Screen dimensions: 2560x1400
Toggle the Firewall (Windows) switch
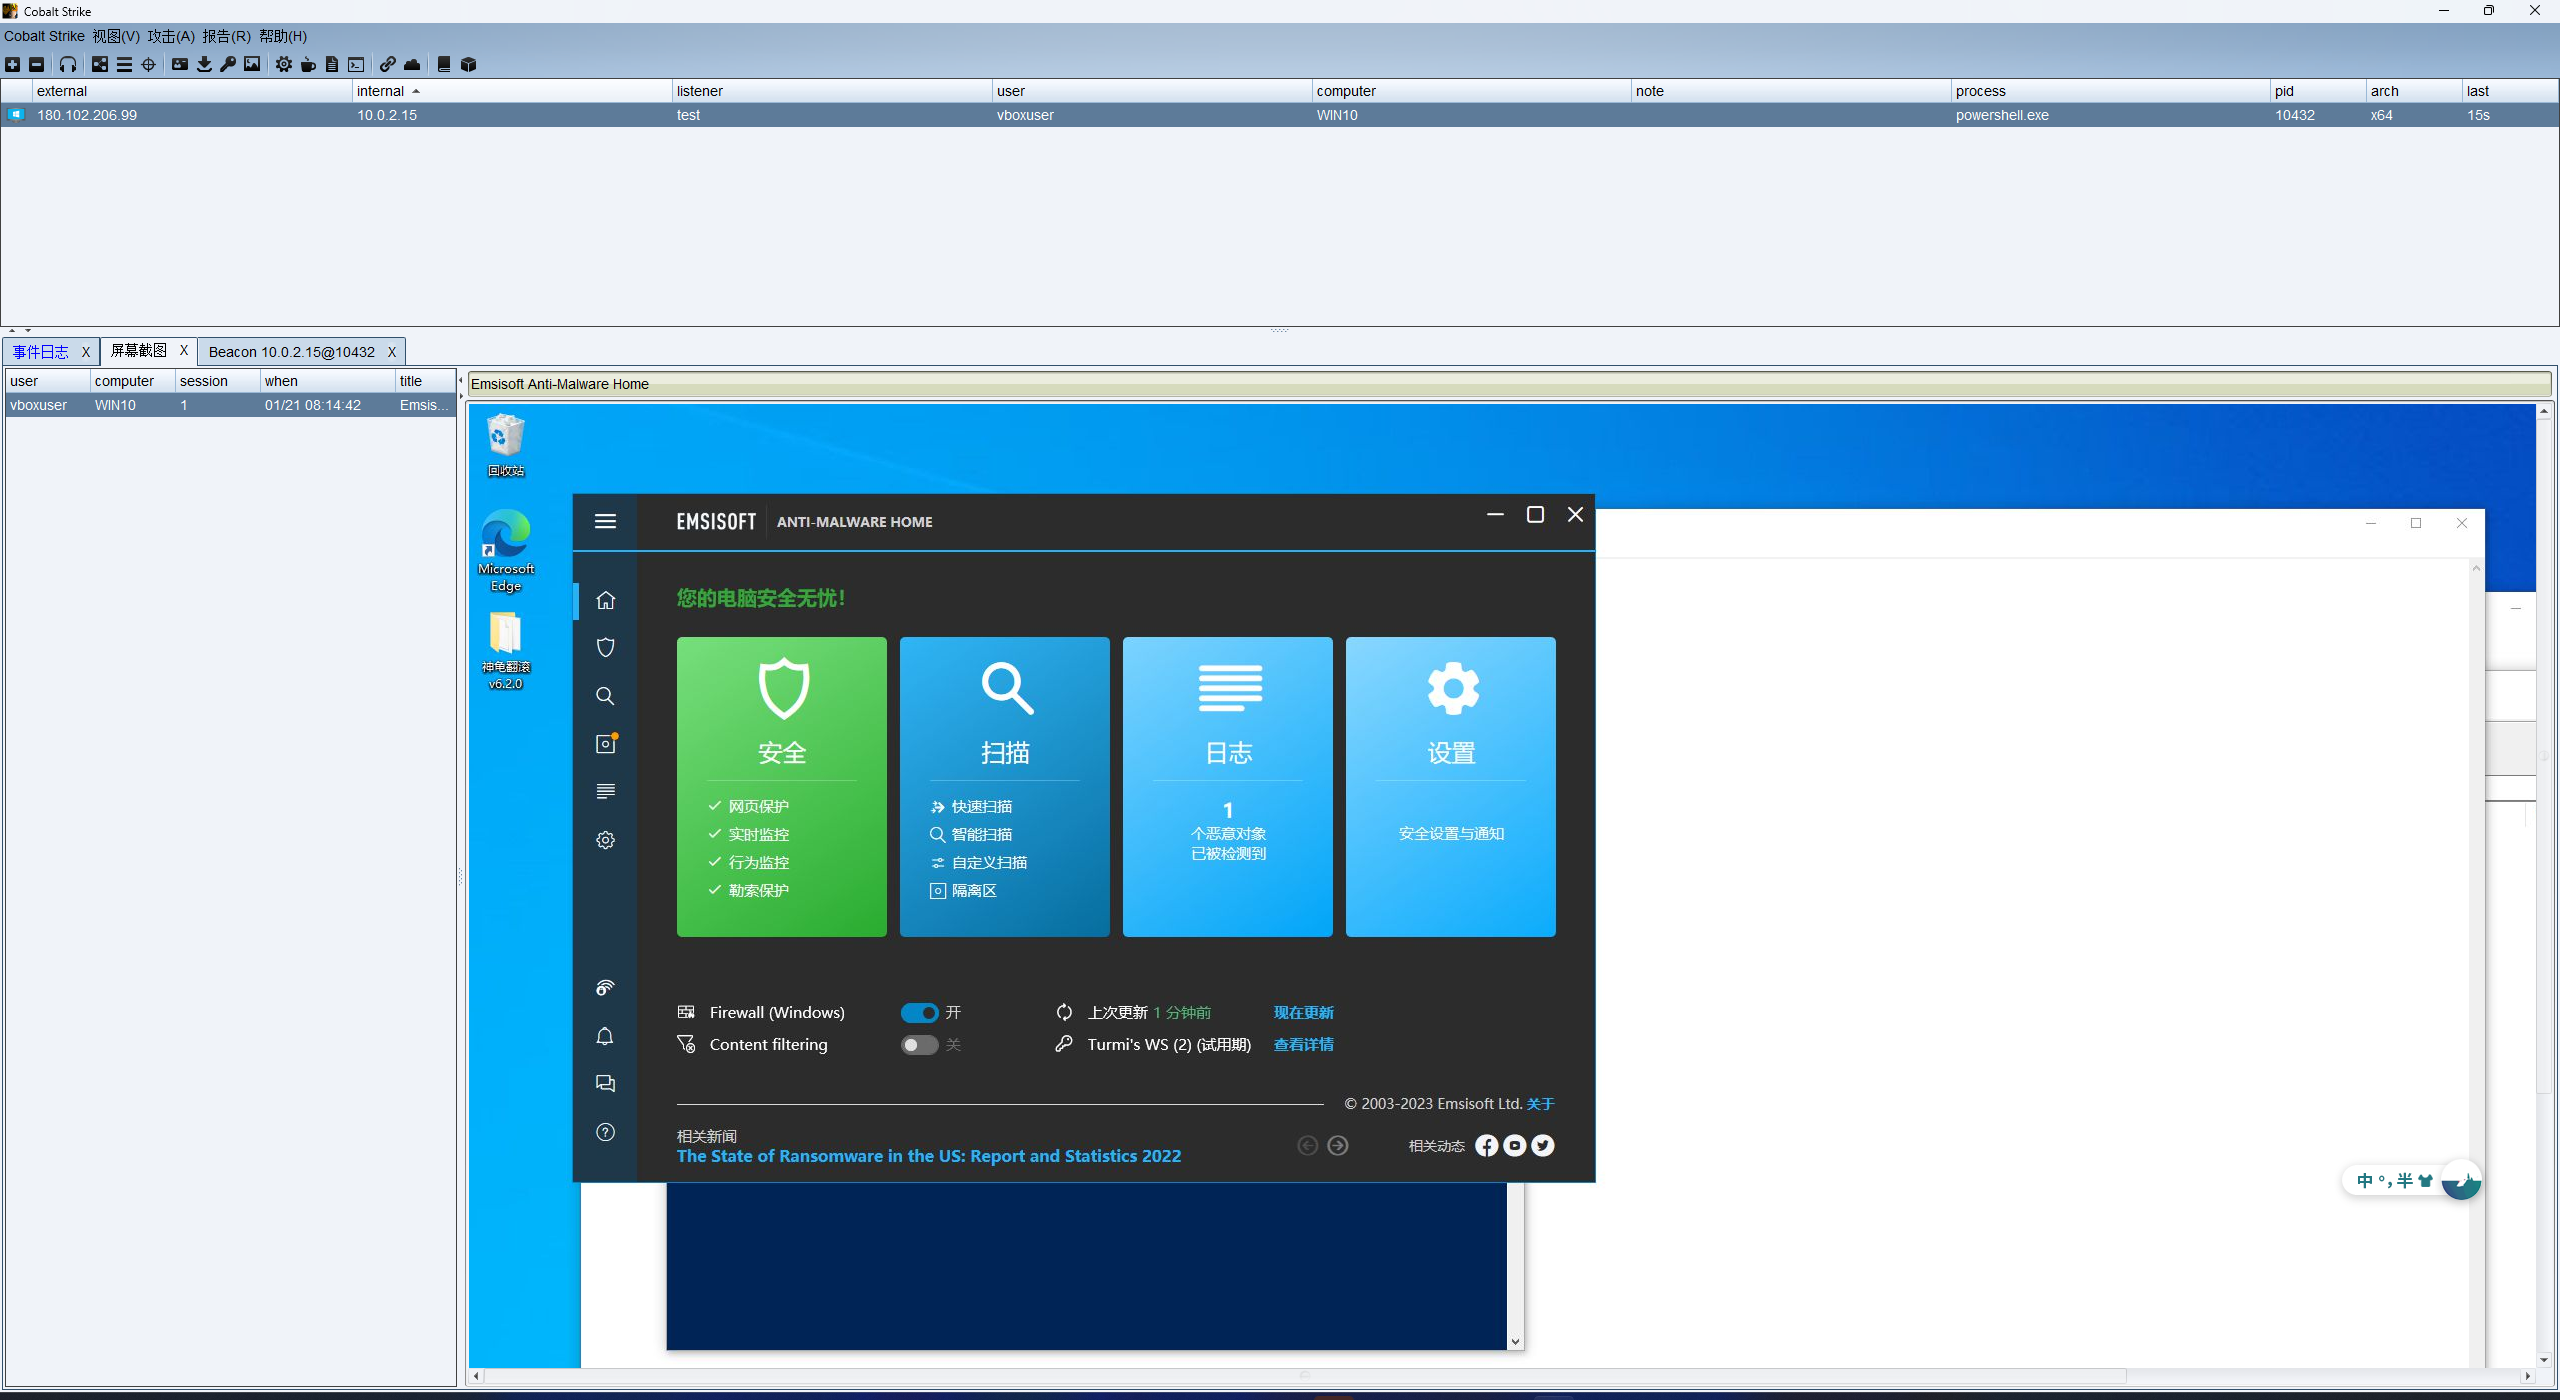tap(919, 1012)
